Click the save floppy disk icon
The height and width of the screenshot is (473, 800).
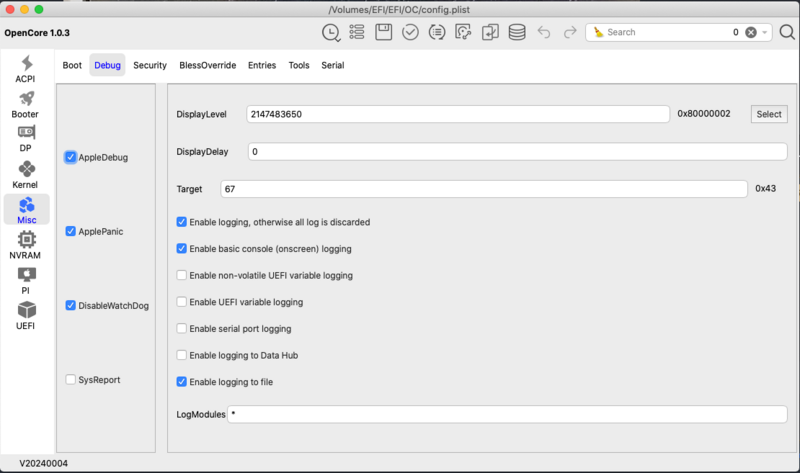tap(384, 32)
